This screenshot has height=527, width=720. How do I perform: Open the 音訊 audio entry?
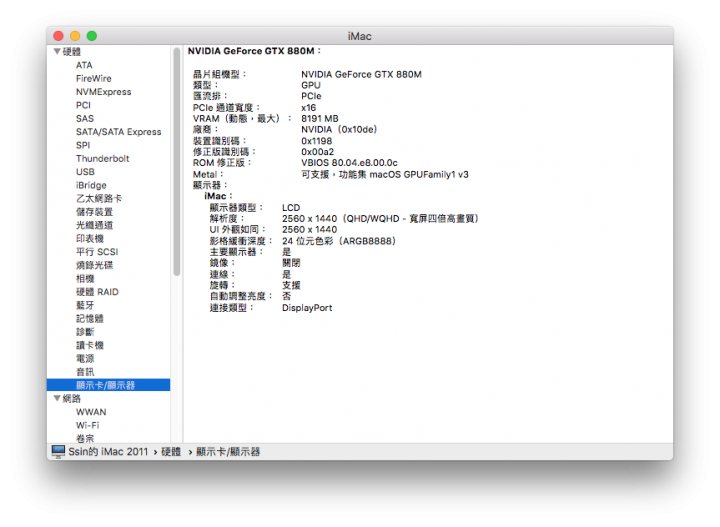(85, 371)
